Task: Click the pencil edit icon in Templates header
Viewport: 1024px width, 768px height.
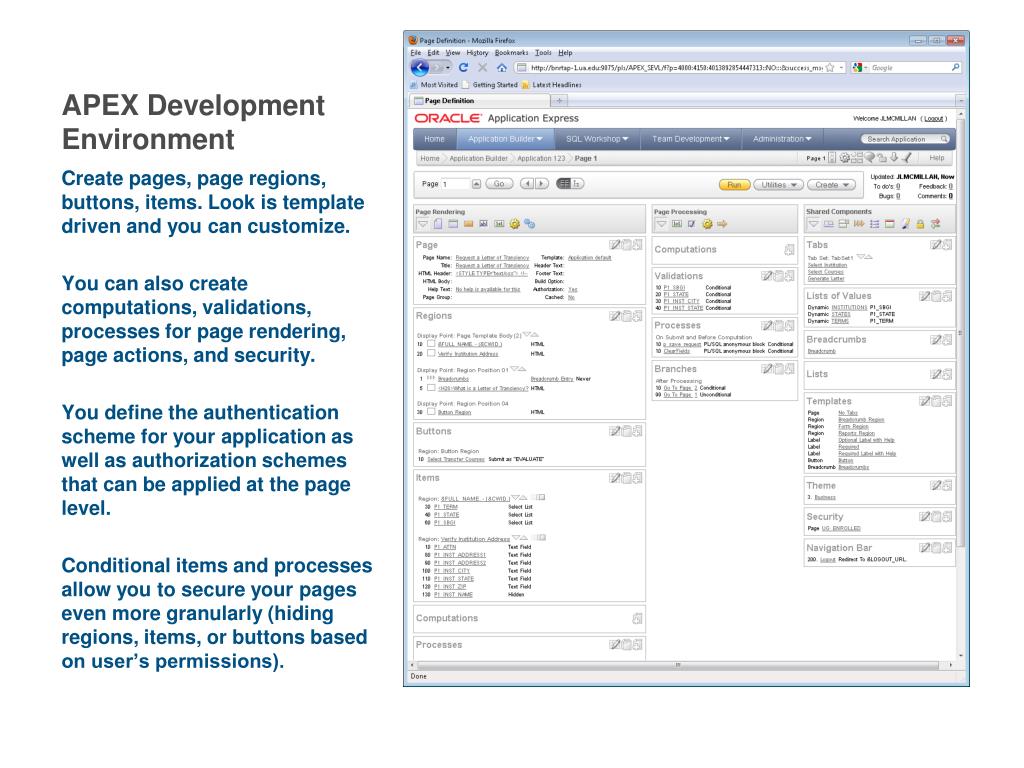Action: point(925,401)
